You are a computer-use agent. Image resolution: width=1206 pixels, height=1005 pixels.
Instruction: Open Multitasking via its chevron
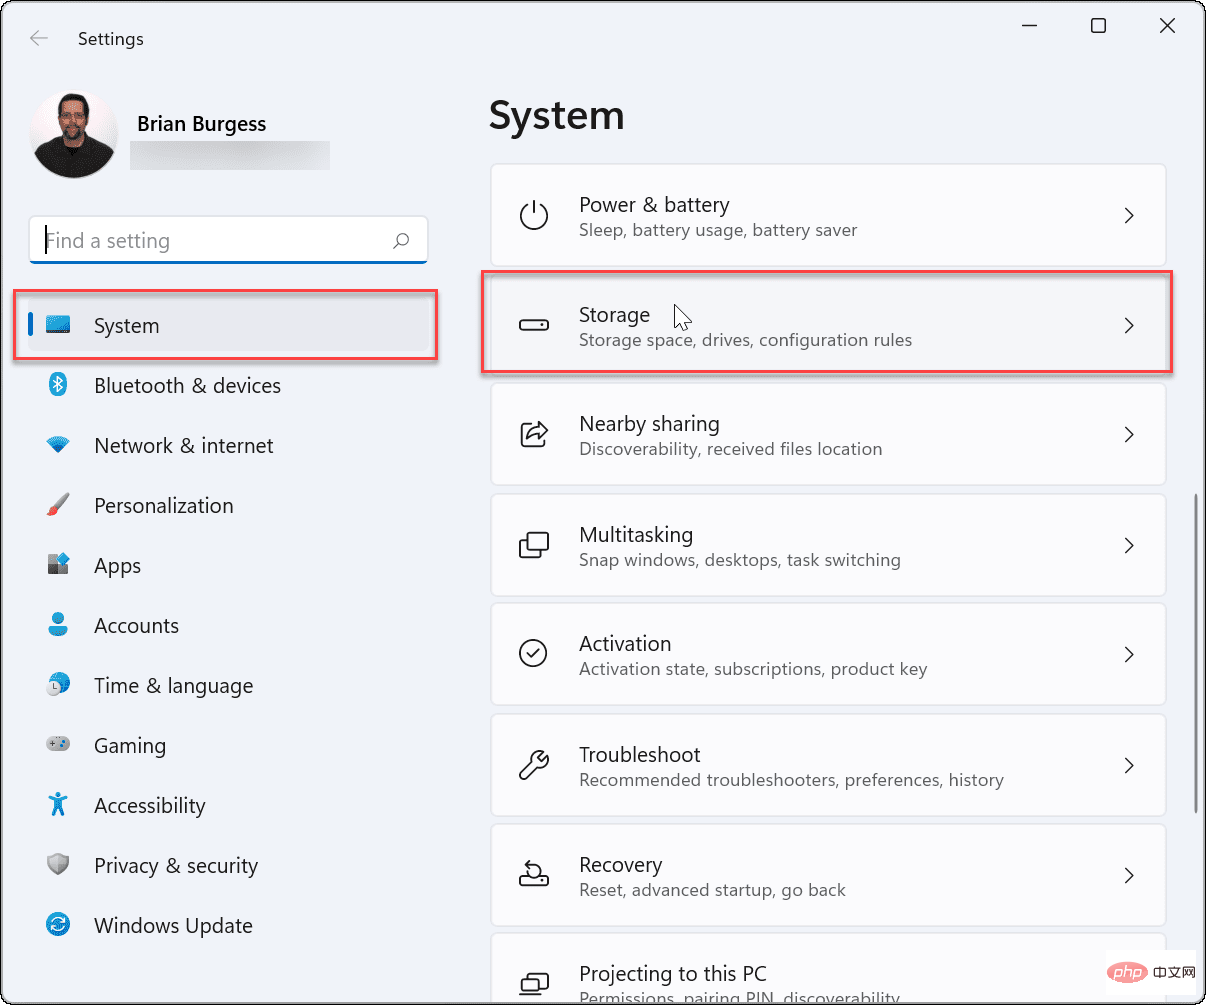point(1129,545)
